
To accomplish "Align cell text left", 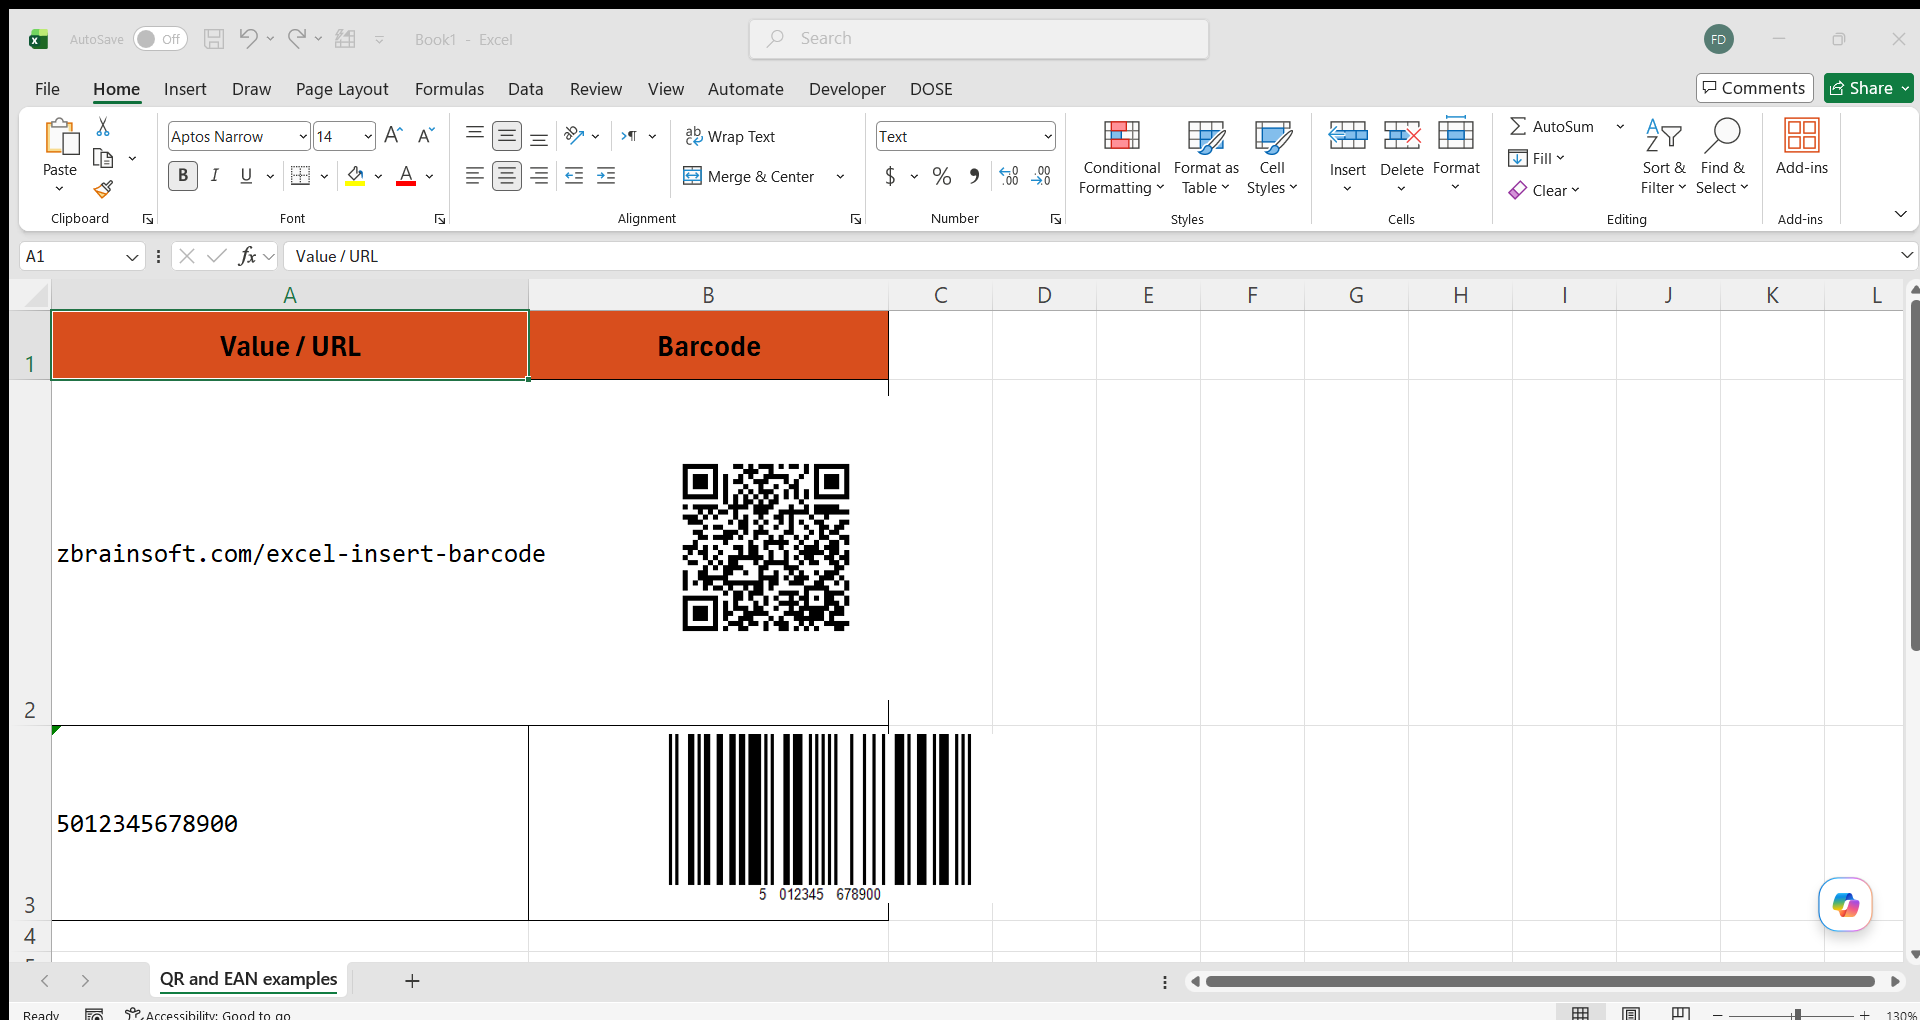I will [475, 176].
